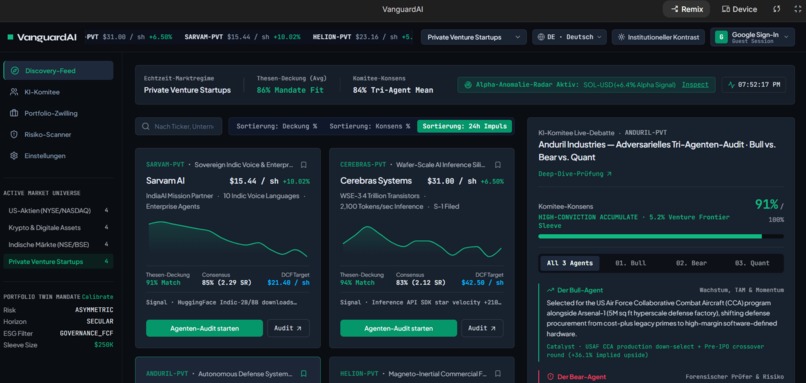Click the VanguardAI green logo square

(10, 37)
